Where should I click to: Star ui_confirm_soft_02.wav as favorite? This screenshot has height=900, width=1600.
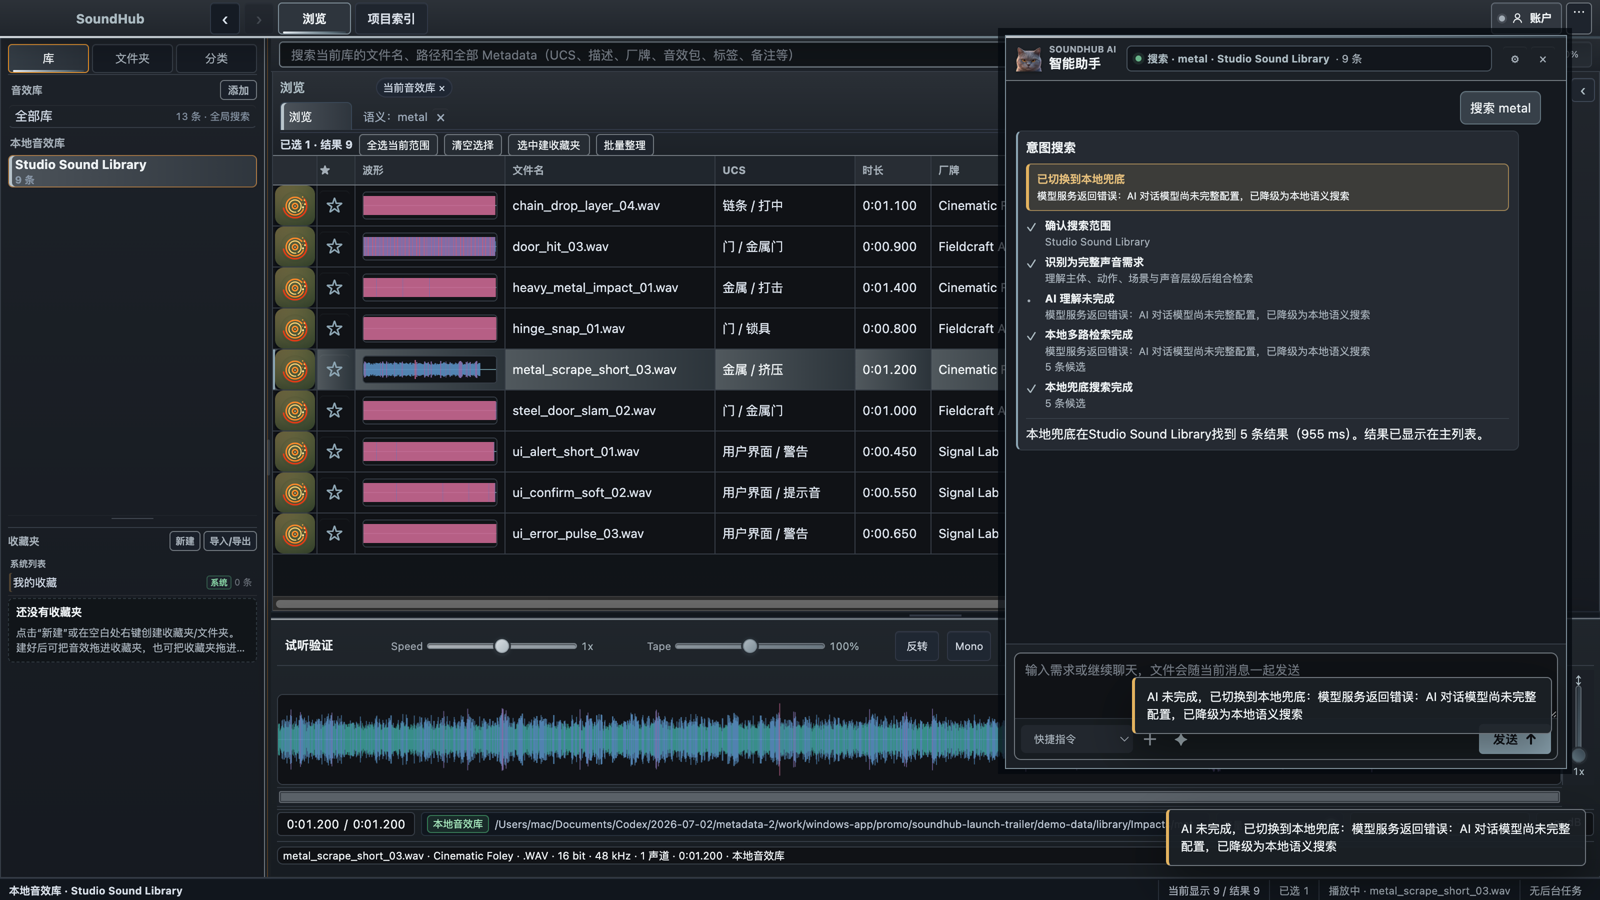pos(335,493)
